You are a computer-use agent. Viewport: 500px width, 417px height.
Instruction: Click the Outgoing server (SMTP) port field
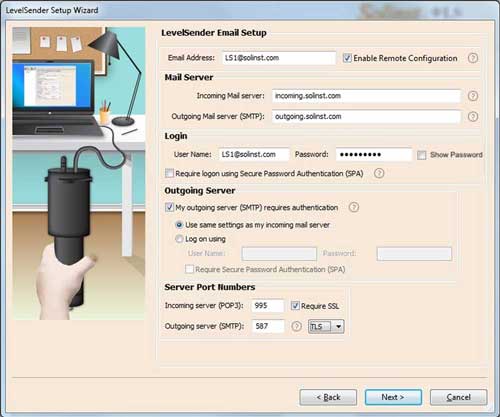point(268,326)
